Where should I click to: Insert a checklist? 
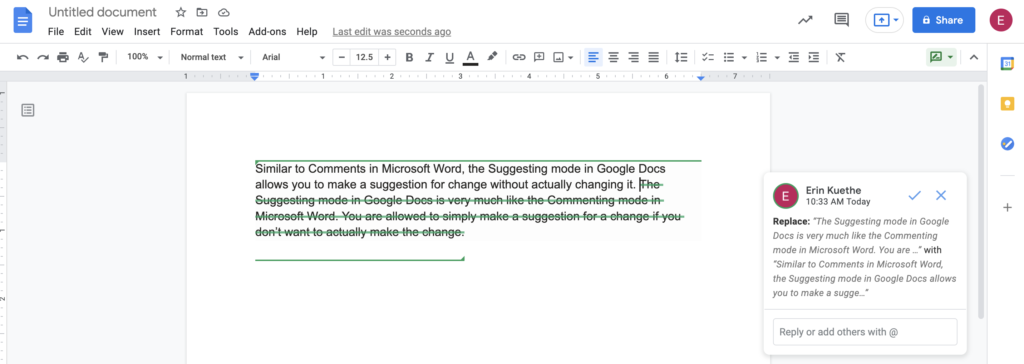click(x=708, y=58)
